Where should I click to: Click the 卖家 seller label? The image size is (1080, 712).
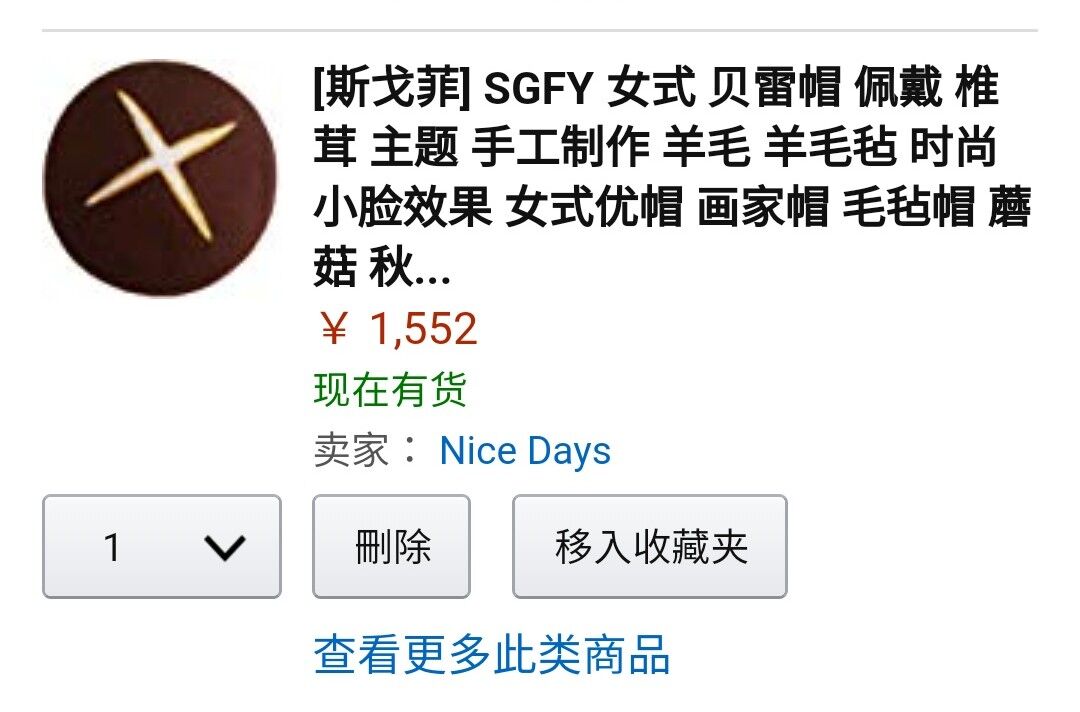(x=351, y=451)
